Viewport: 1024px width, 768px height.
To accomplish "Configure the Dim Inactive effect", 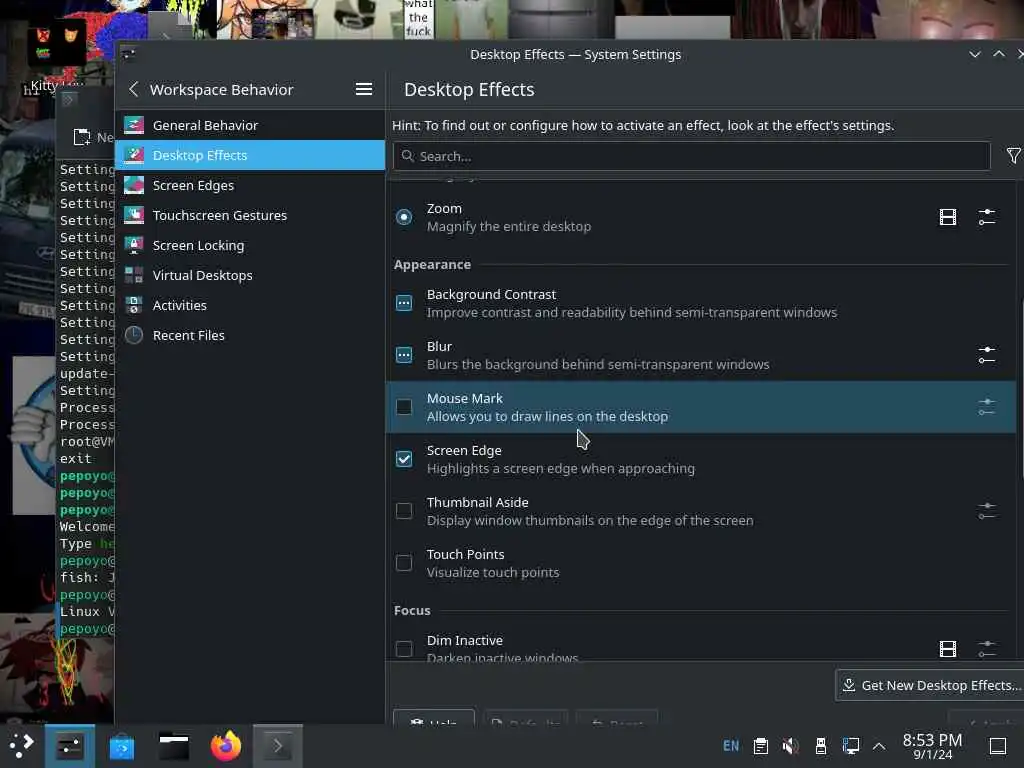I will [x=987, y=648].
